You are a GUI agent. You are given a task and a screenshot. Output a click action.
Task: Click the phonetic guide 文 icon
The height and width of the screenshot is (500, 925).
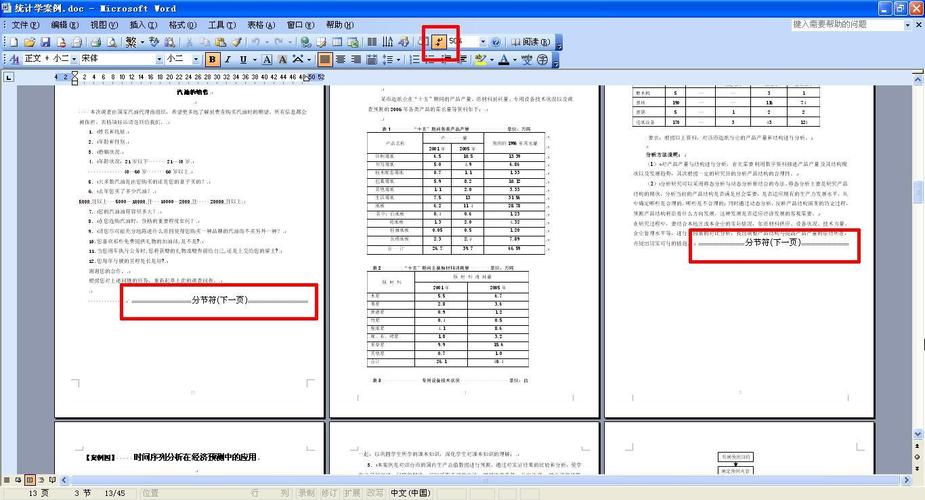(x=527, y=59)
